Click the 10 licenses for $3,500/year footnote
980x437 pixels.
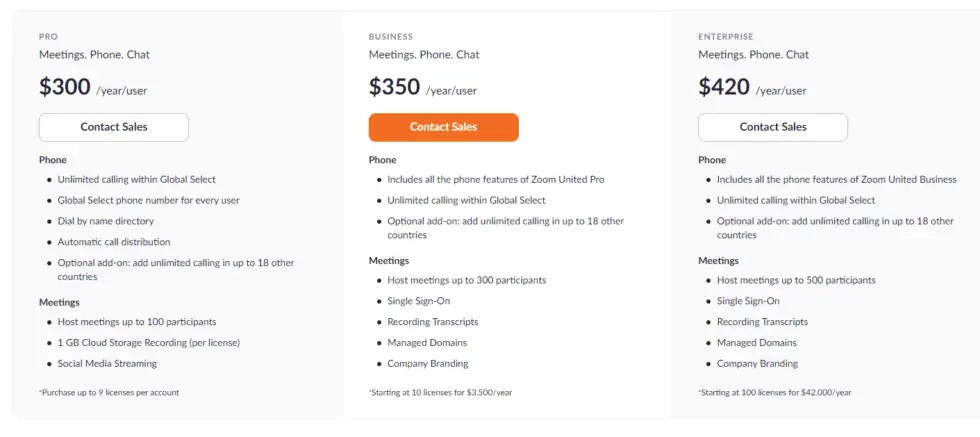(x=440, y=393)
